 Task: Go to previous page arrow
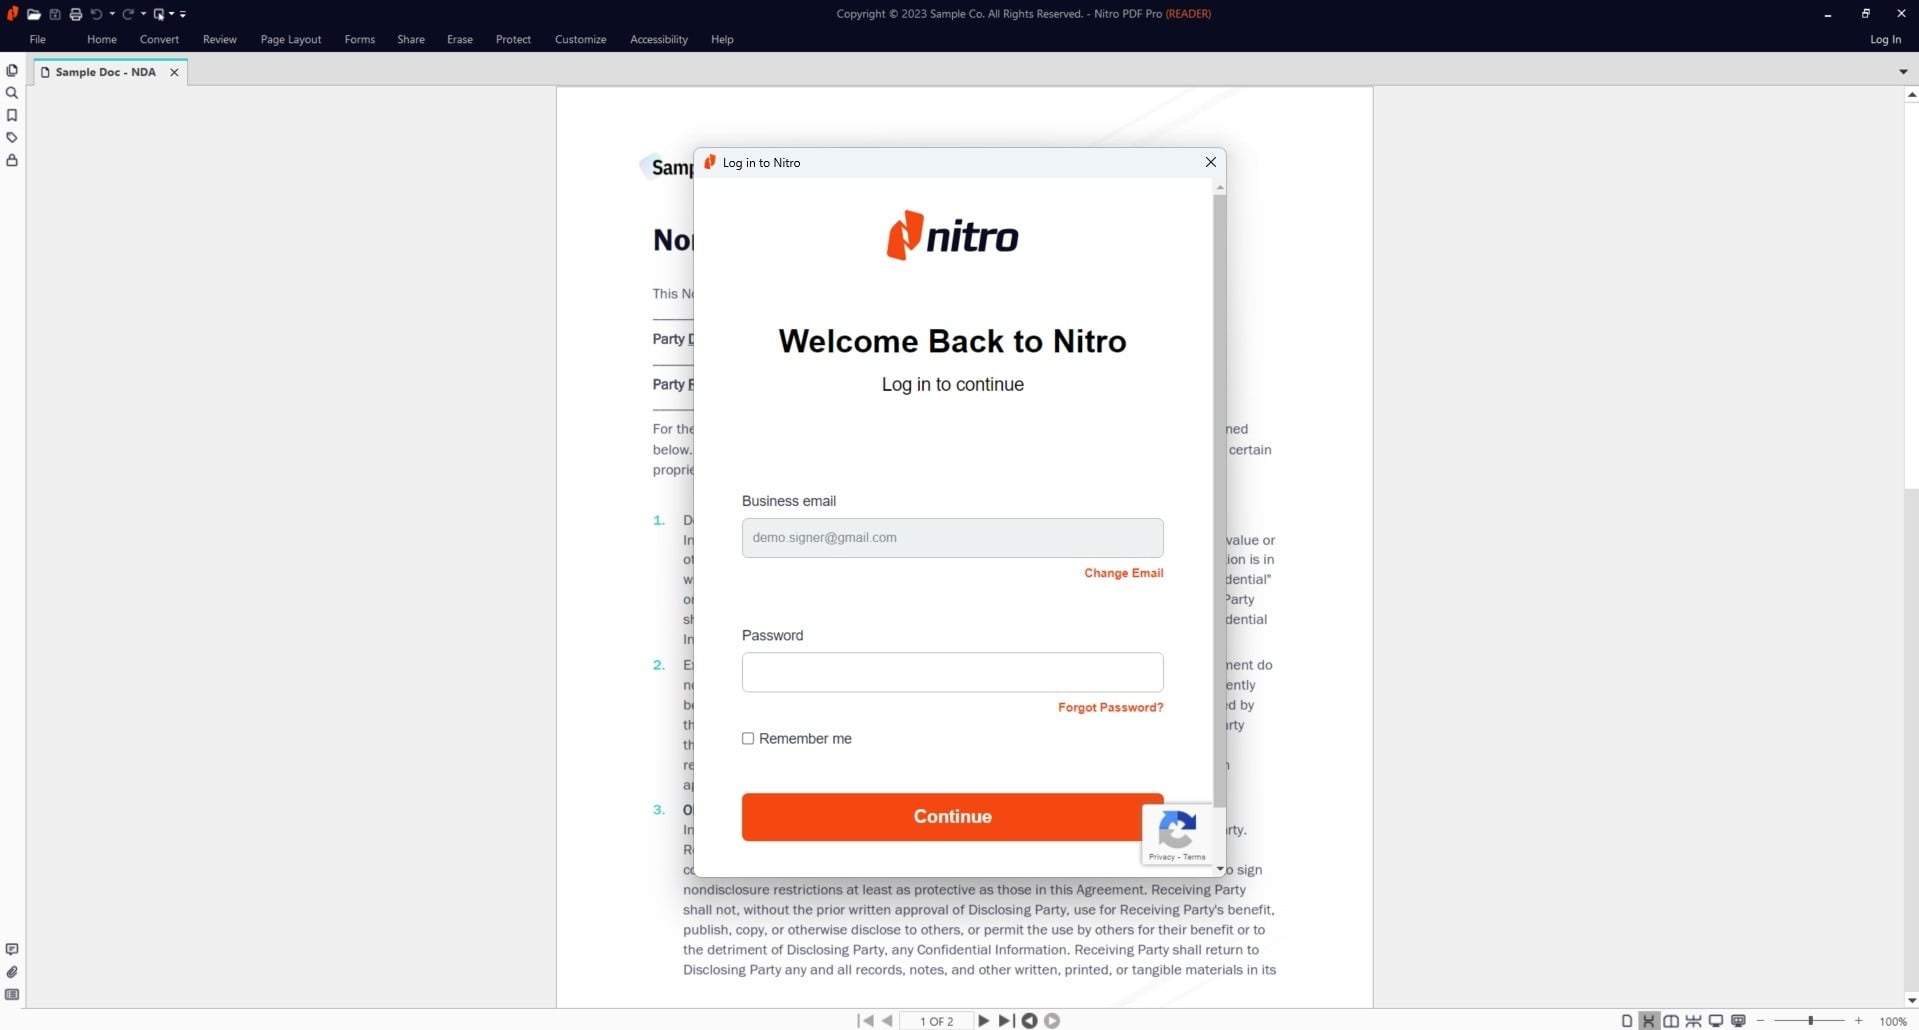[887, 1020]
